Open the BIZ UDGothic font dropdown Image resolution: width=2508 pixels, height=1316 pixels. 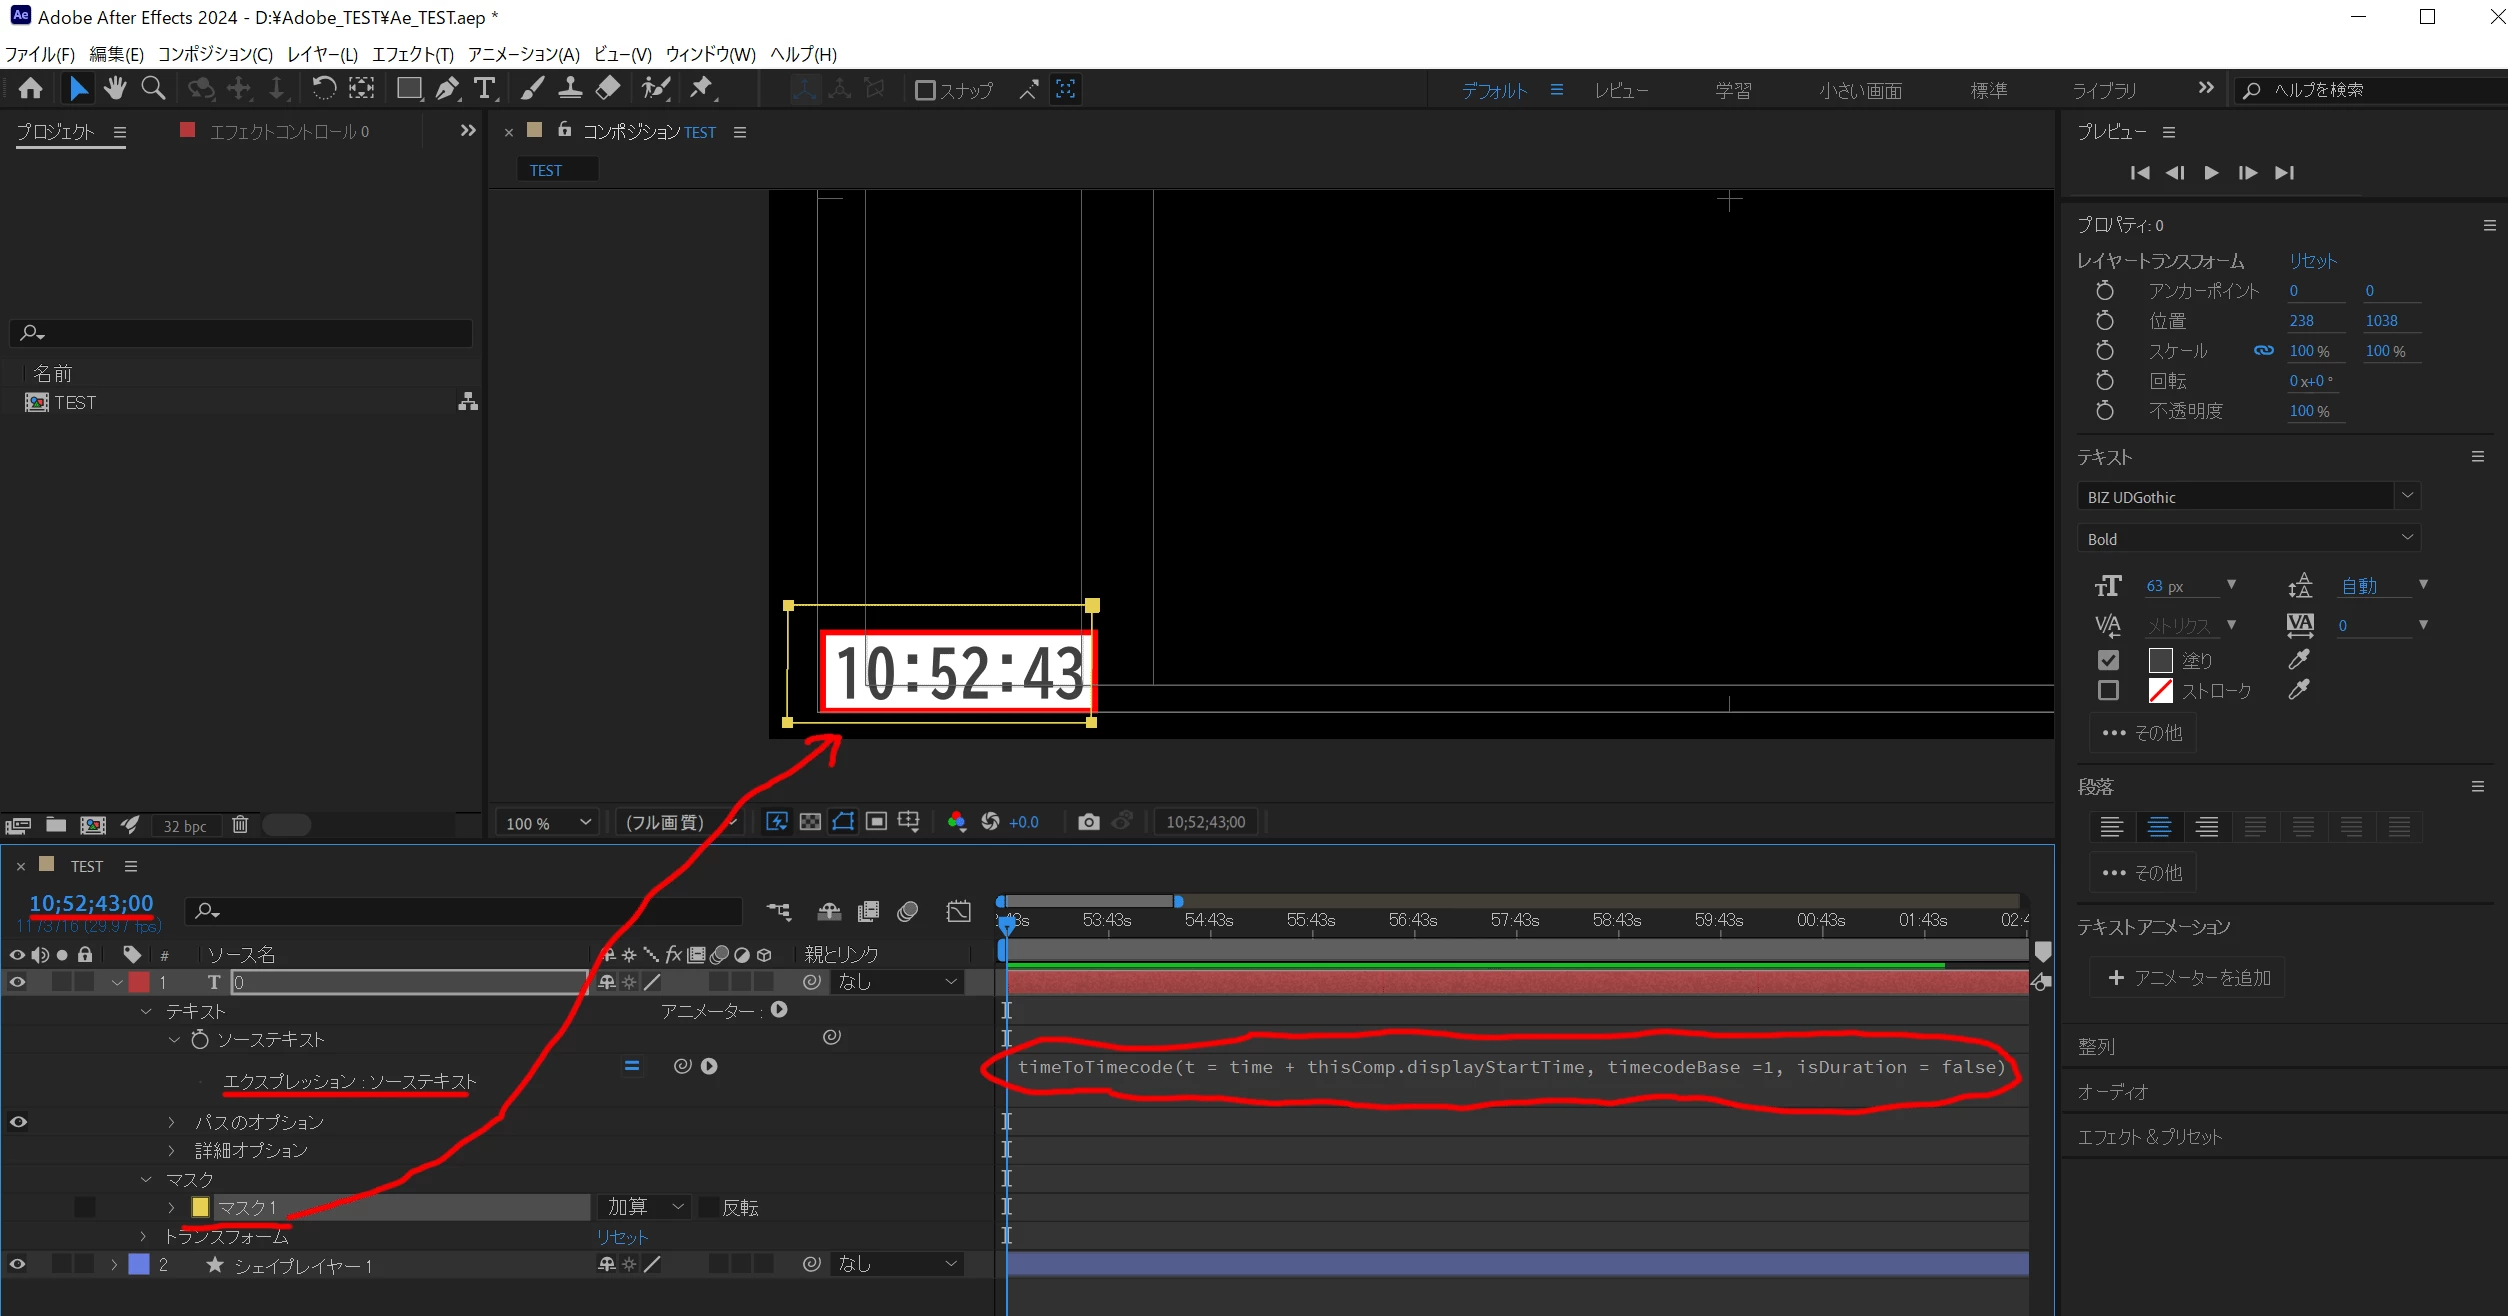(x=2408, y=496)
